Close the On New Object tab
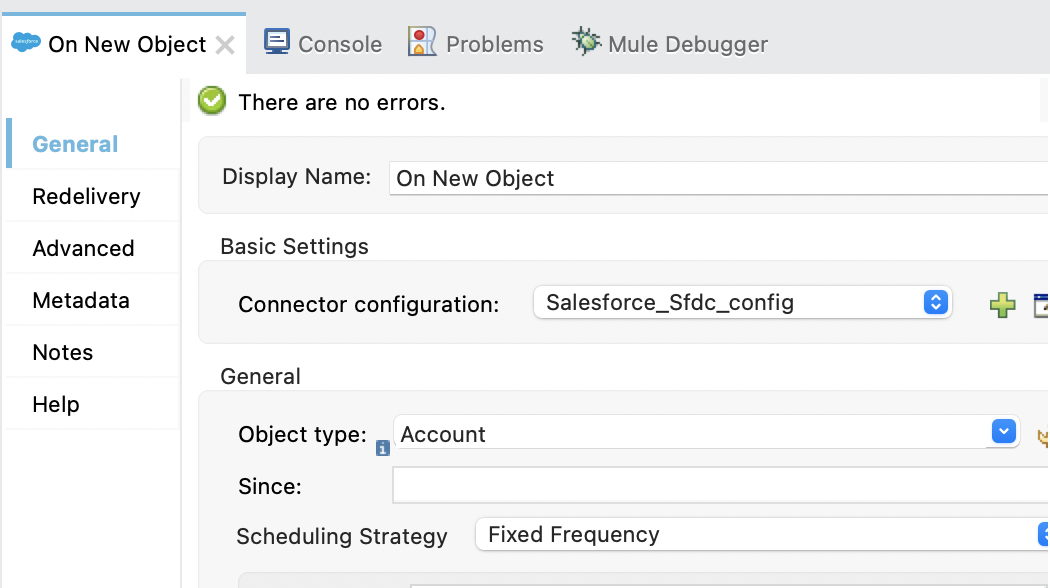The height and width of the screenshot is (588, 1050). click(x=225, y=44)
